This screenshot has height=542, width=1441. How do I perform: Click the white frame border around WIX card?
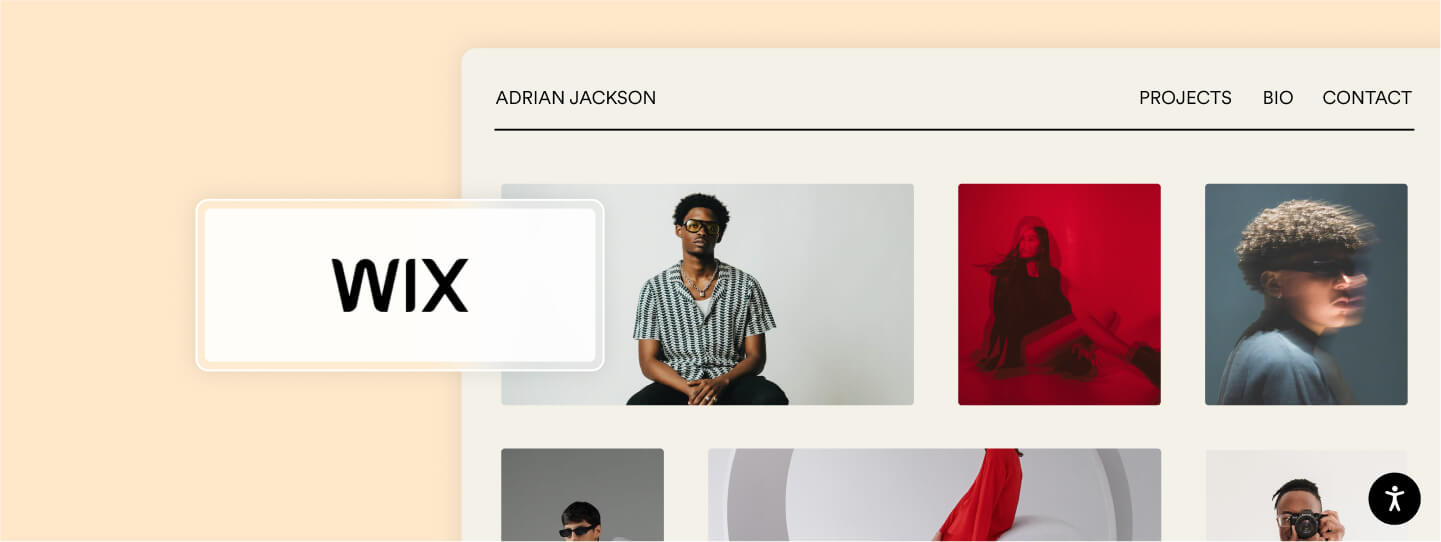click(400, 204)
